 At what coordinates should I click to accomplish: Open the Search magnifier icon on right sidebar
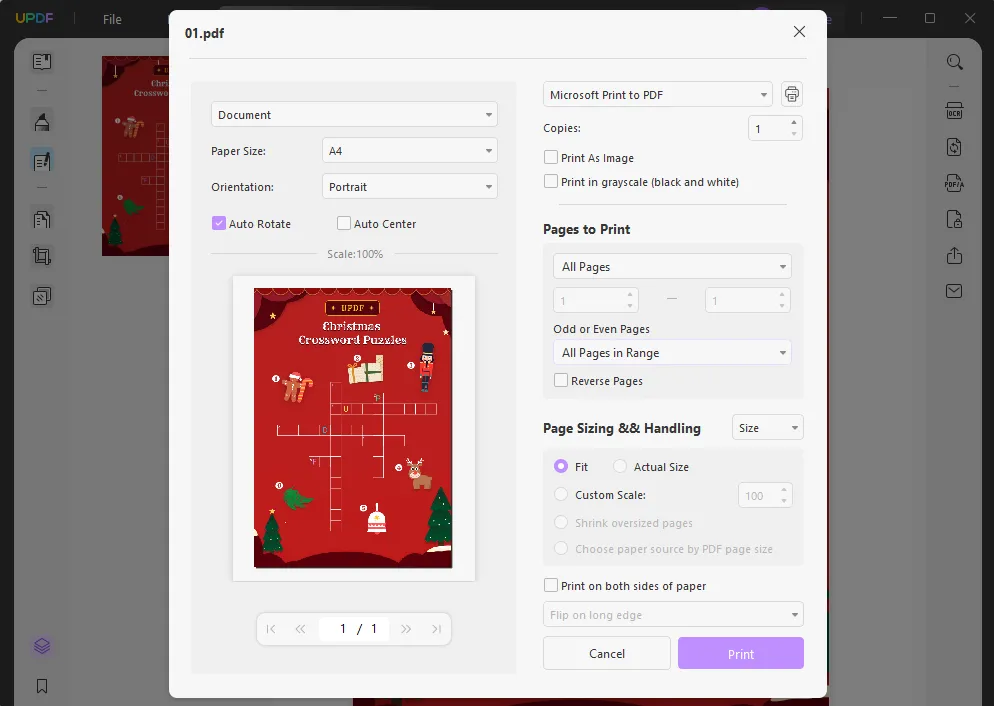[955, 62]
